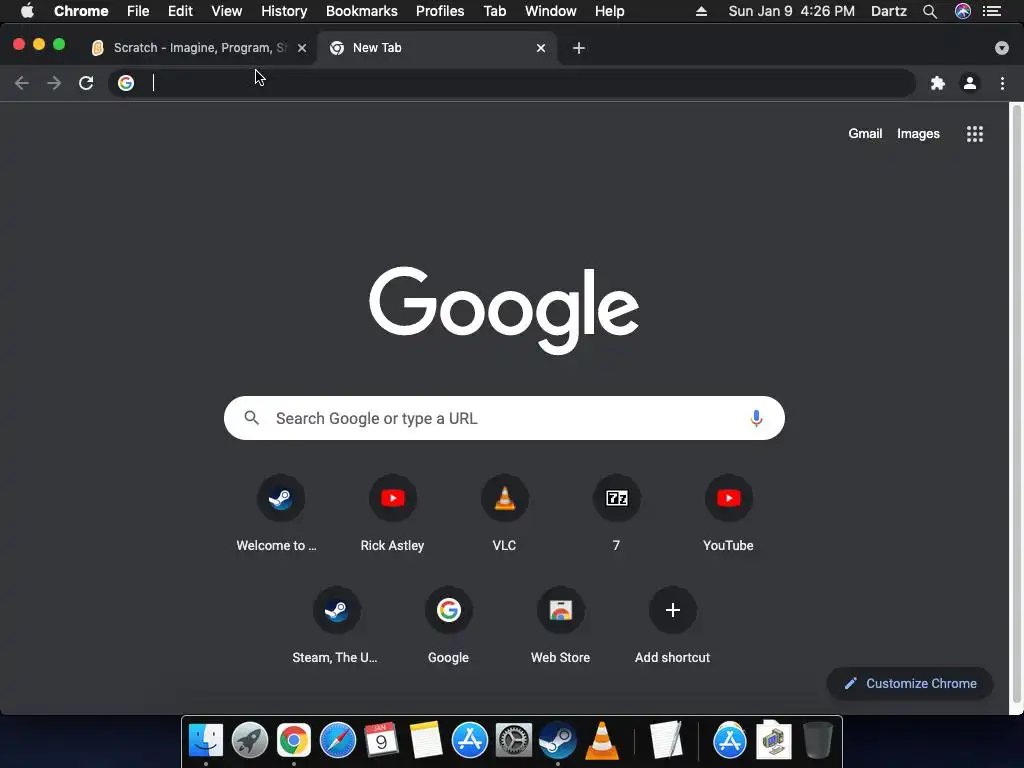1024x768 pixels.
Task: Open the Apple menu
Action: (x=27, y=11)
